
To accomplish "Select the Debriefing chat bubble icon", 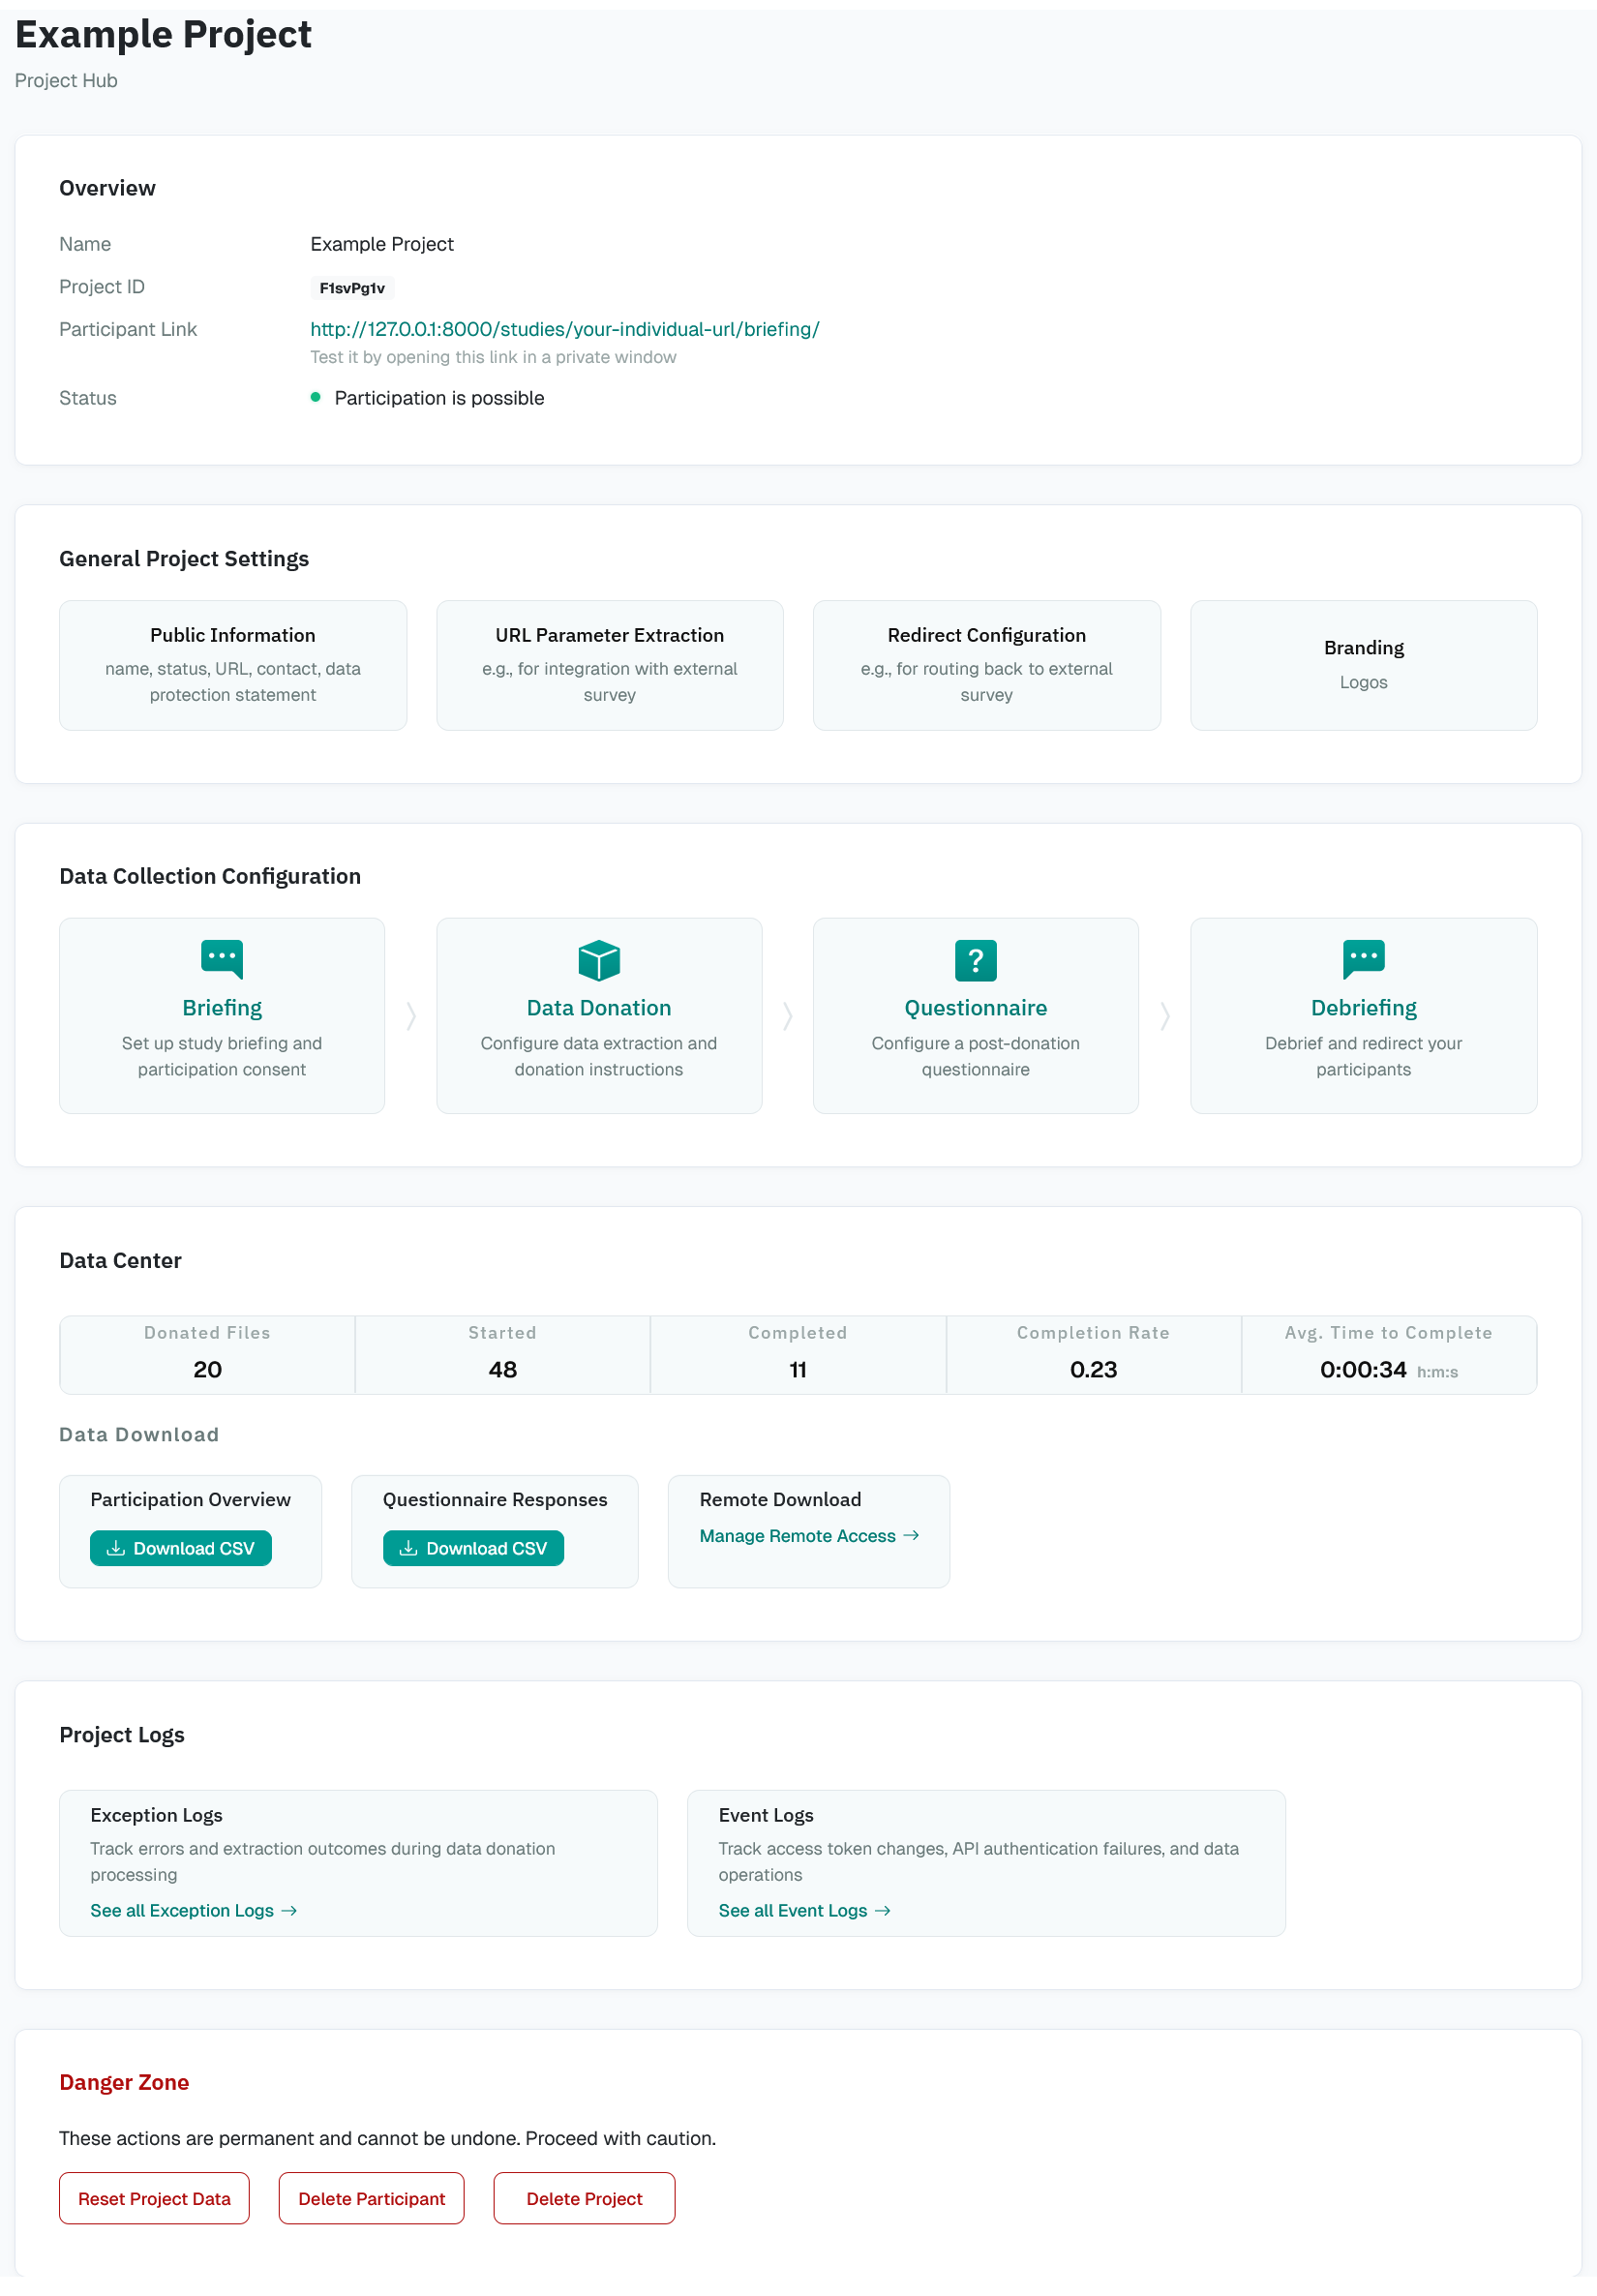I will [x=1363, y=960].
